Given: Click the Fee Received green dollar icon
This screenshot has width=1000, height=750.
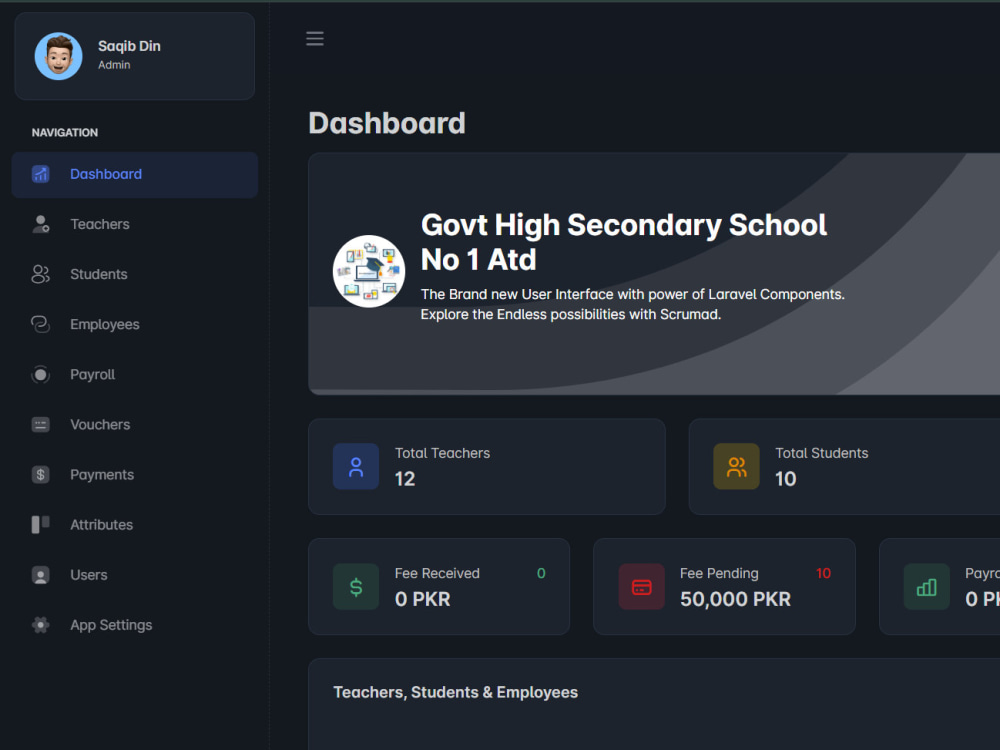Looking at the screenshot, I should tap(356, 587).
